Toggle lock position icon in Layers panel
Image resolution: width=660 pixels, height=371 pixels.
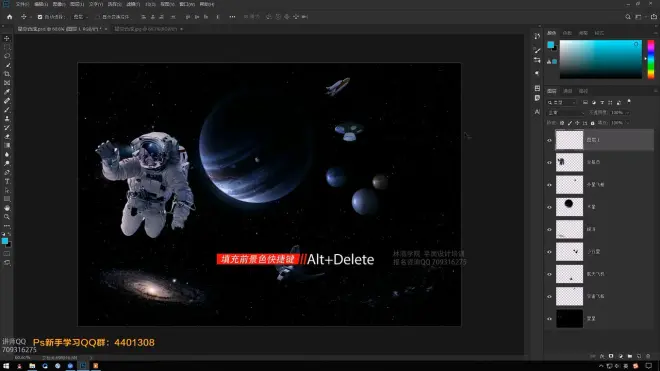tap(577, 123)
